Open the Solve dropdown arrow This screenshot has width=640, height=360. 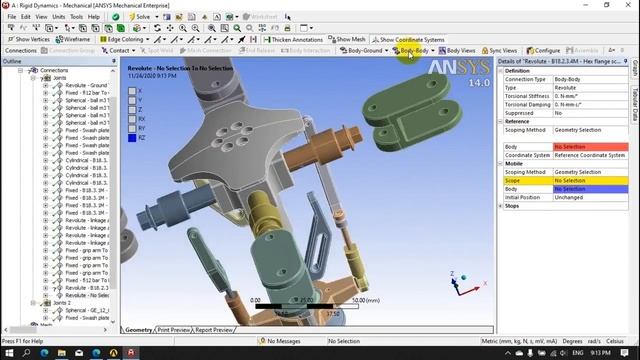pyautogui.click(x=157, y=17)
